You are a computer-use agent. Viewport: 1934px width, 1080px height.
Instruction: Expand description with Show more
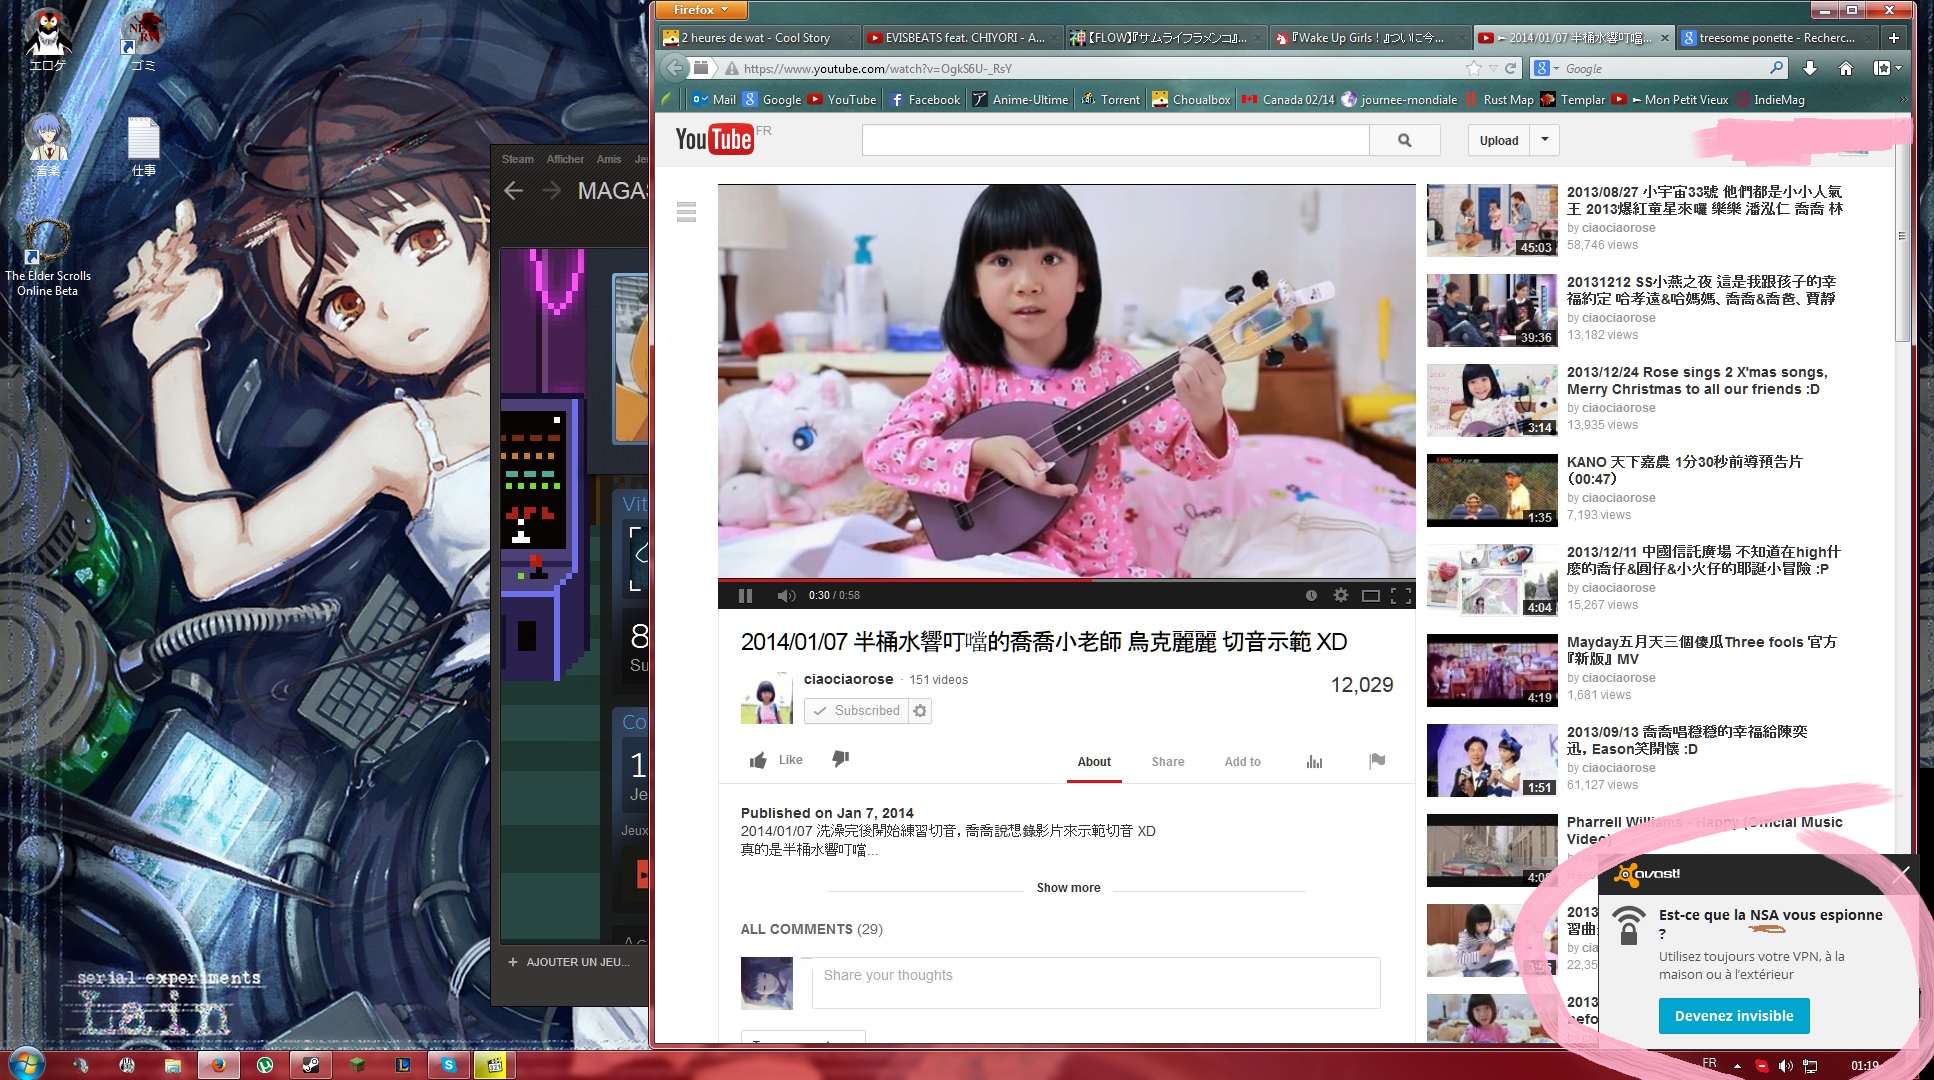click(x=1068, y=888)
